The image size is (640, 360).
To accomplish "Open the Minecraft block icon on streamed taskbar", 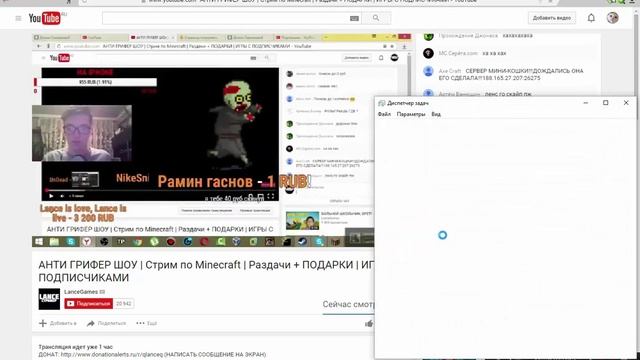I will [336, 242].
